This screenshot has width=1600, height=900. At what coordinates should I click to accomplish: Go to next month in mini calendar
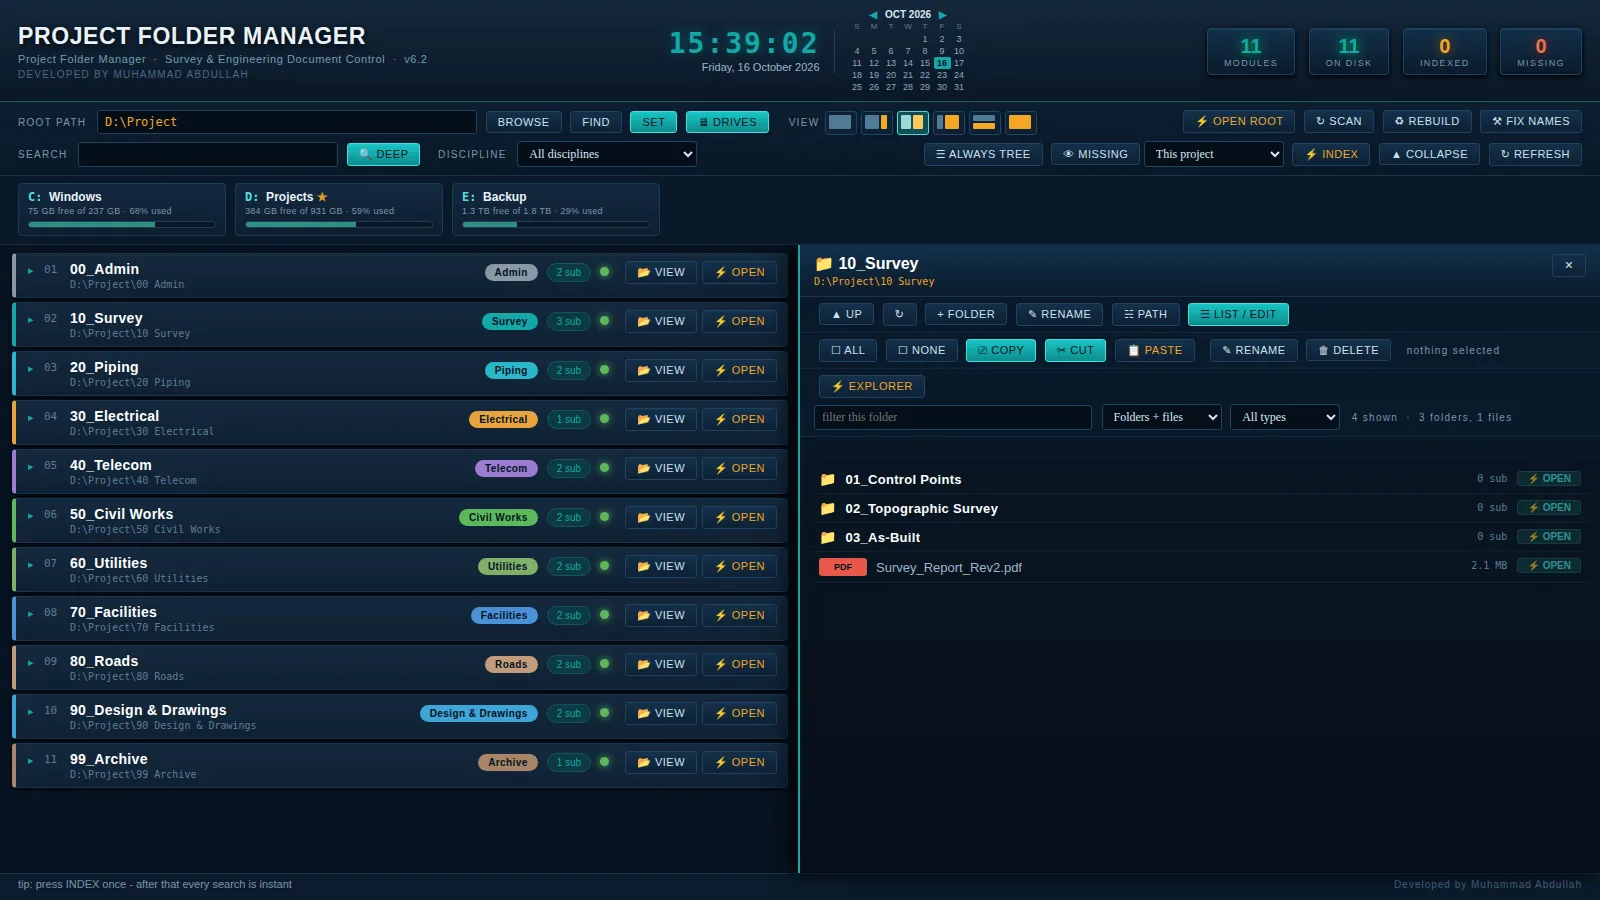[x=942, y=15]
